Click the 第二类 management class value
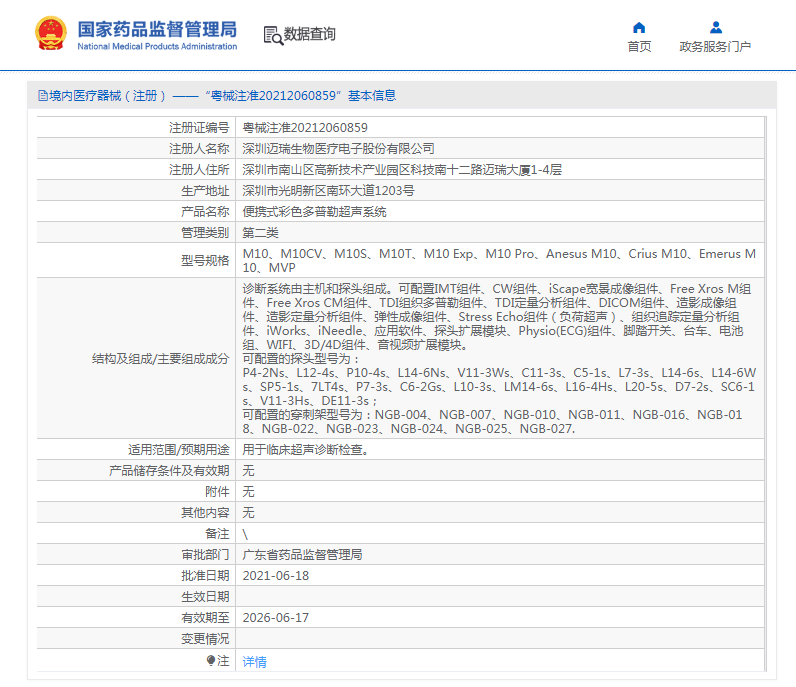 [x=260, y=233]
